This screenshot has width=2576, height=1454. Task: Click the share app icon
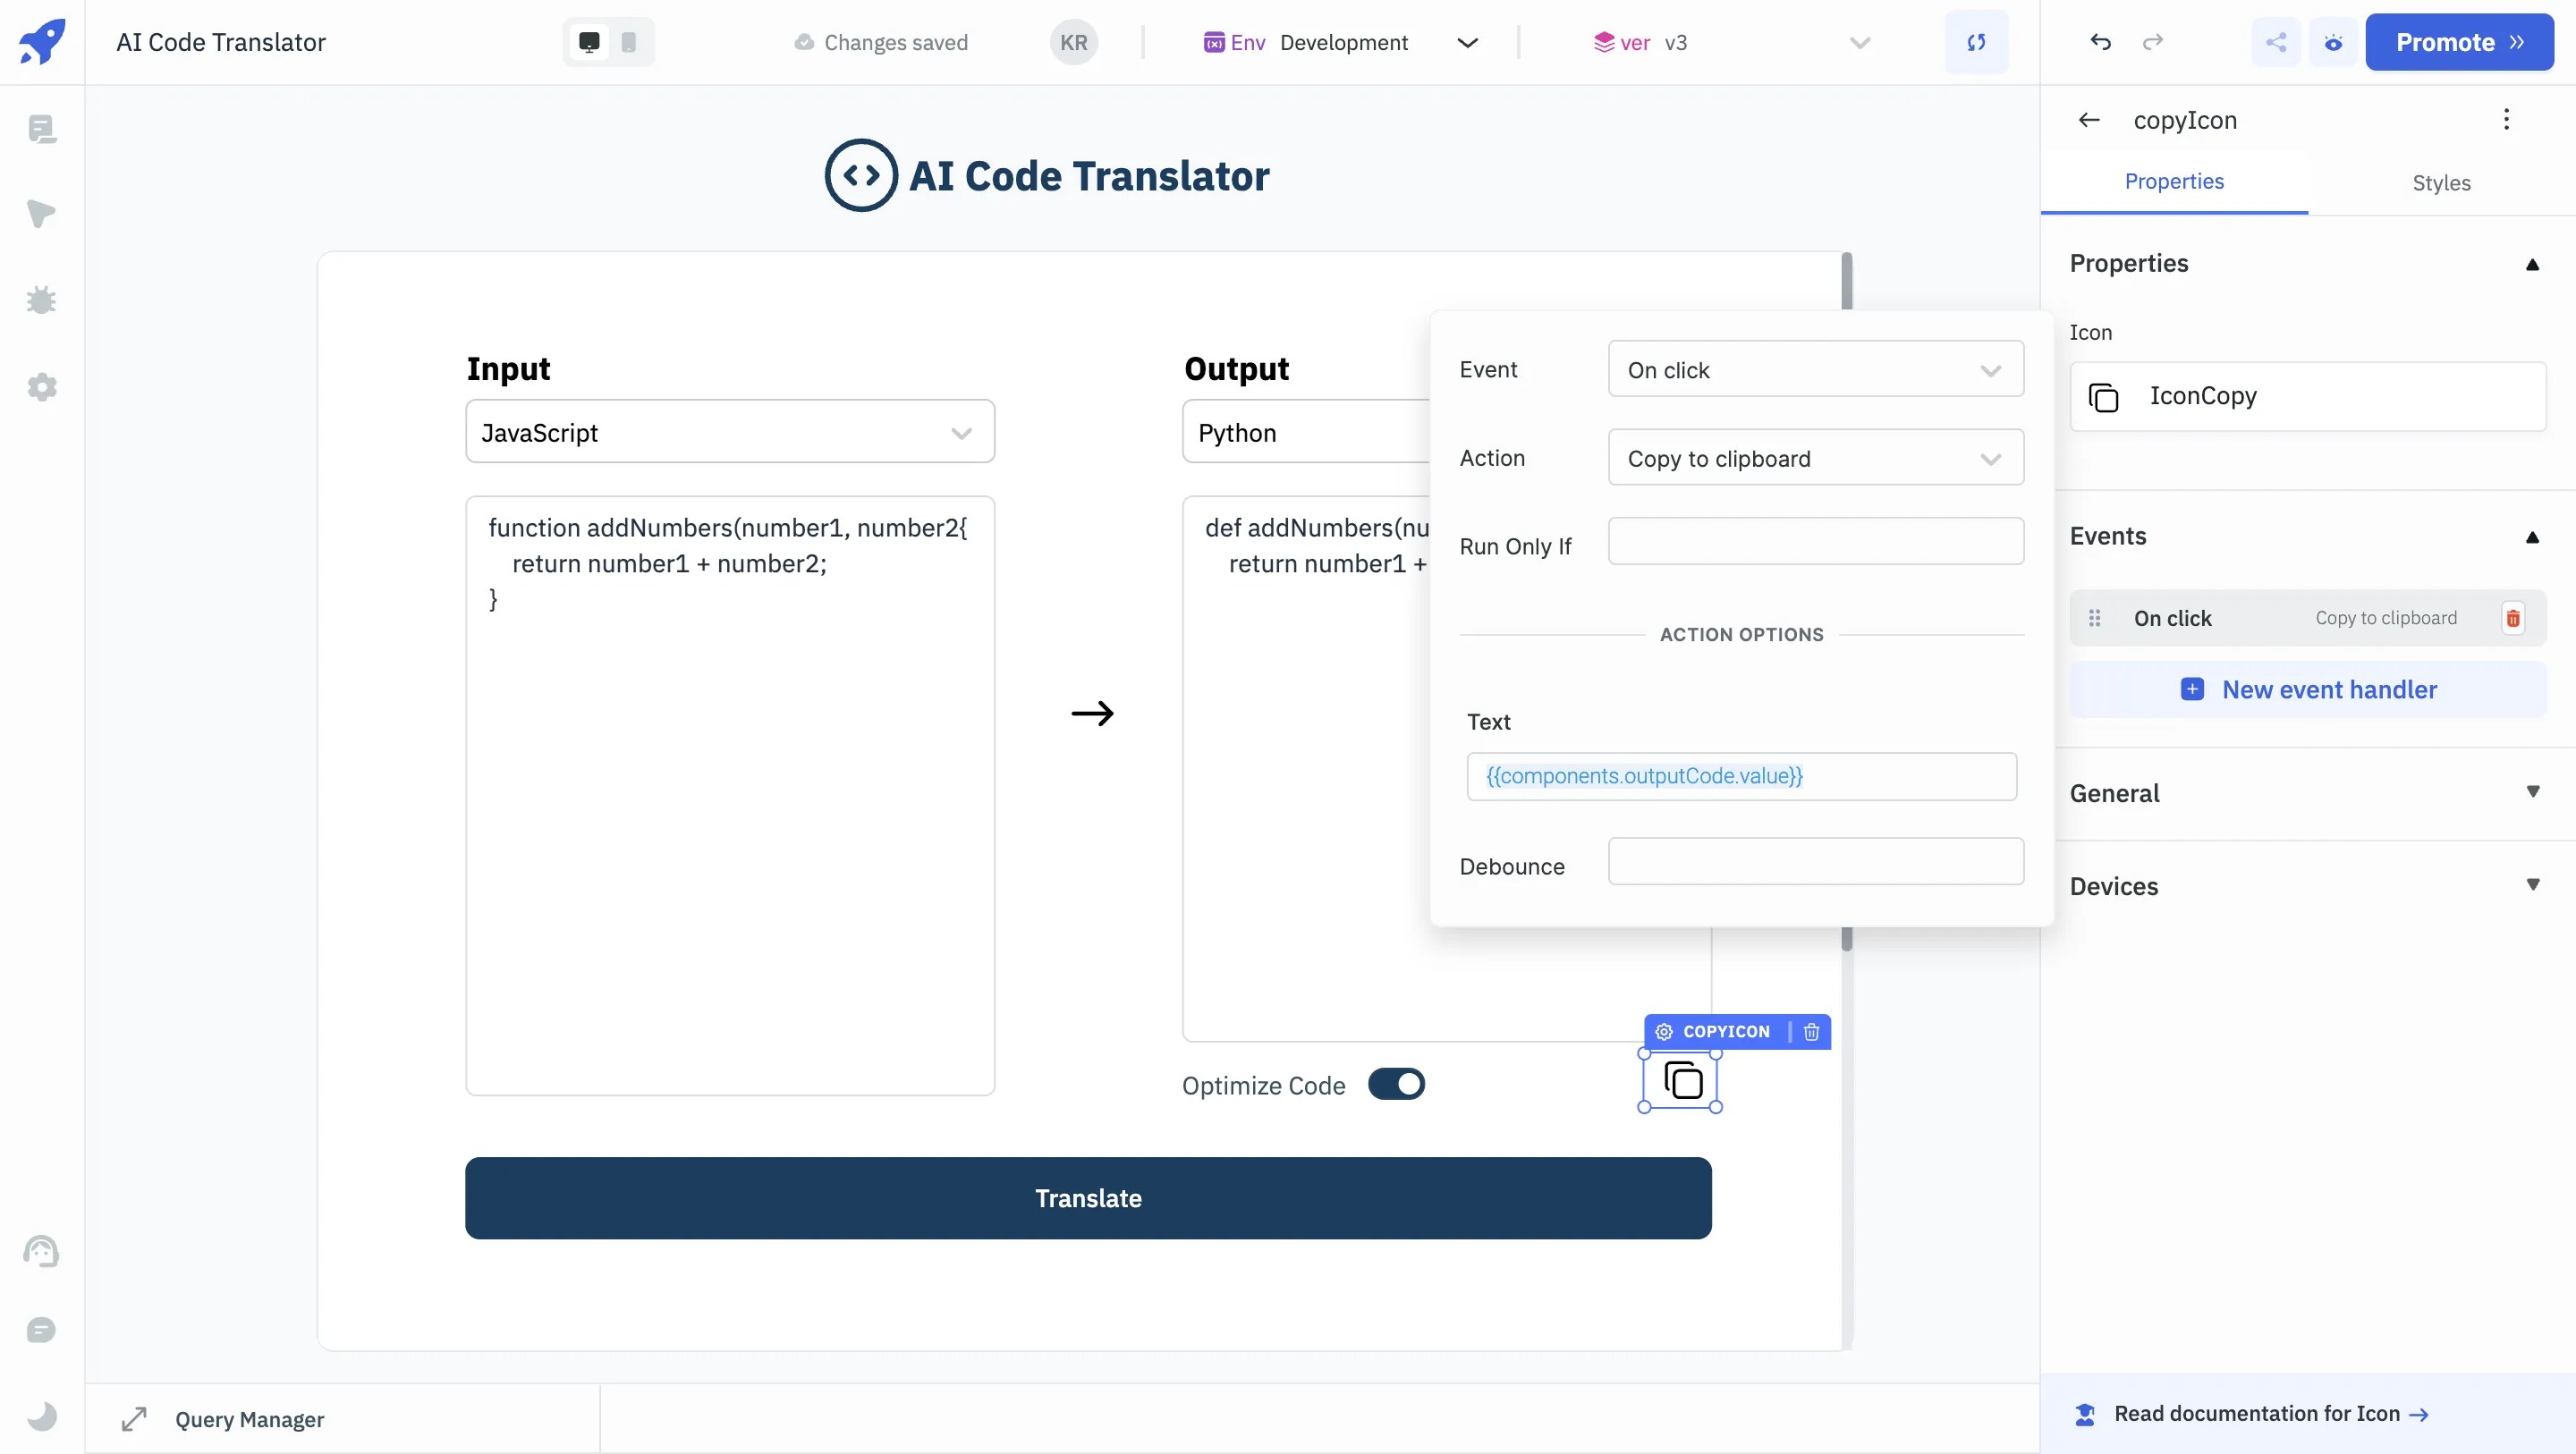(2276, 42)
